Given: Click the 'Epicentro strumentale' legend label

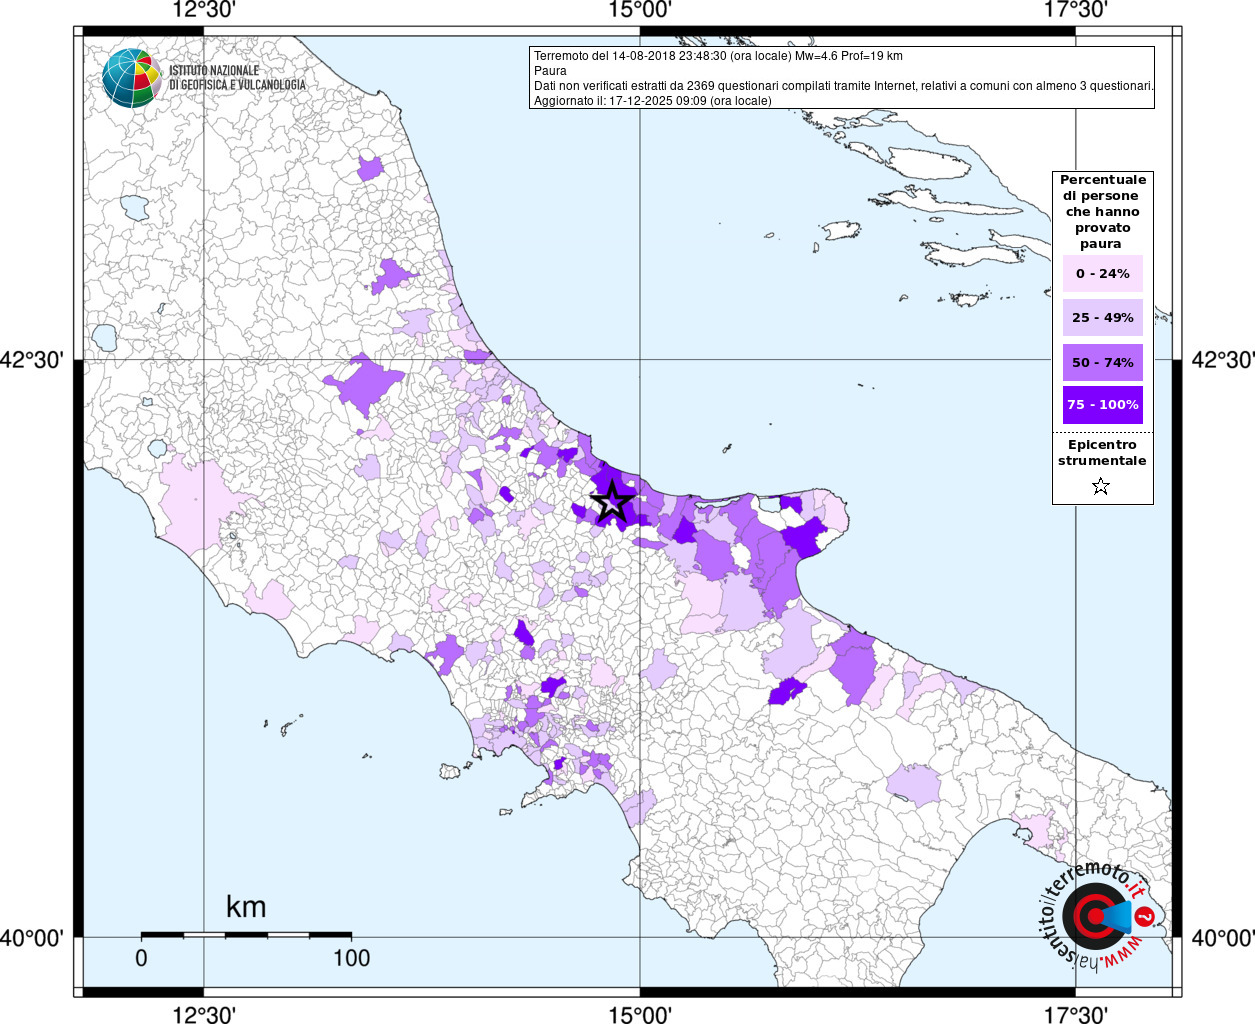Looking at the screenshot, I should tap(1102, 453).
